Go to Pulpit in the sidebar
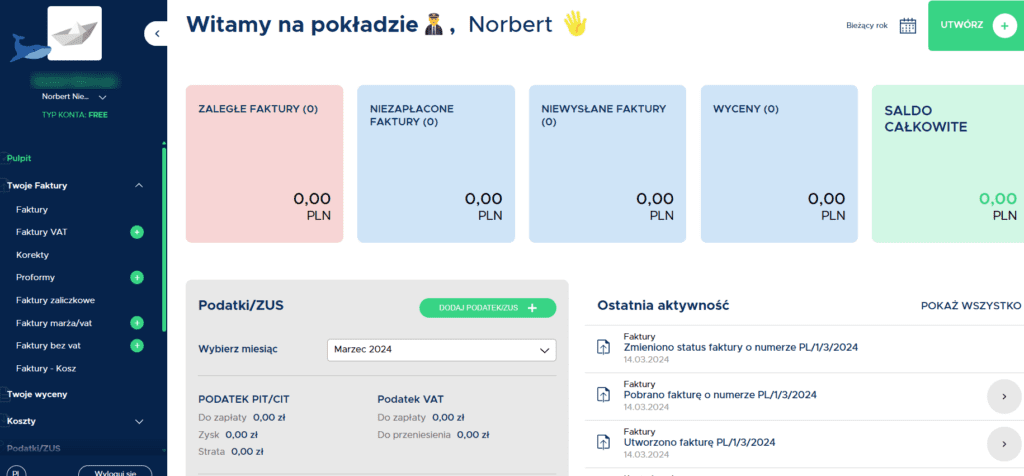This screenshot has width=1024, height=476. (20, 158)
